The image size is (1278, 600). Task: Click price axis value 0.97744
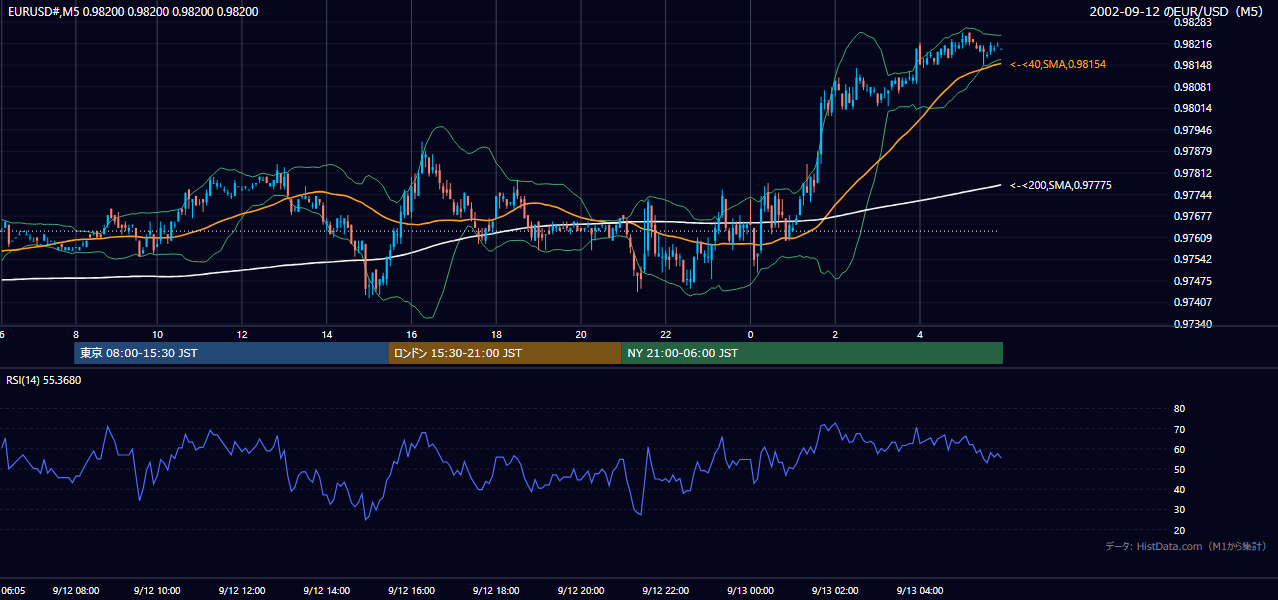point(1192,194)
